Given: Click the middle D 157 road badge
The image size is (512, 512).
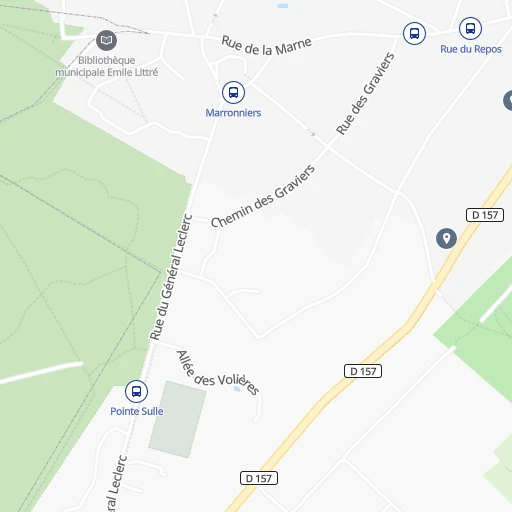Looking at the screenshot, I should coord(363,371).
